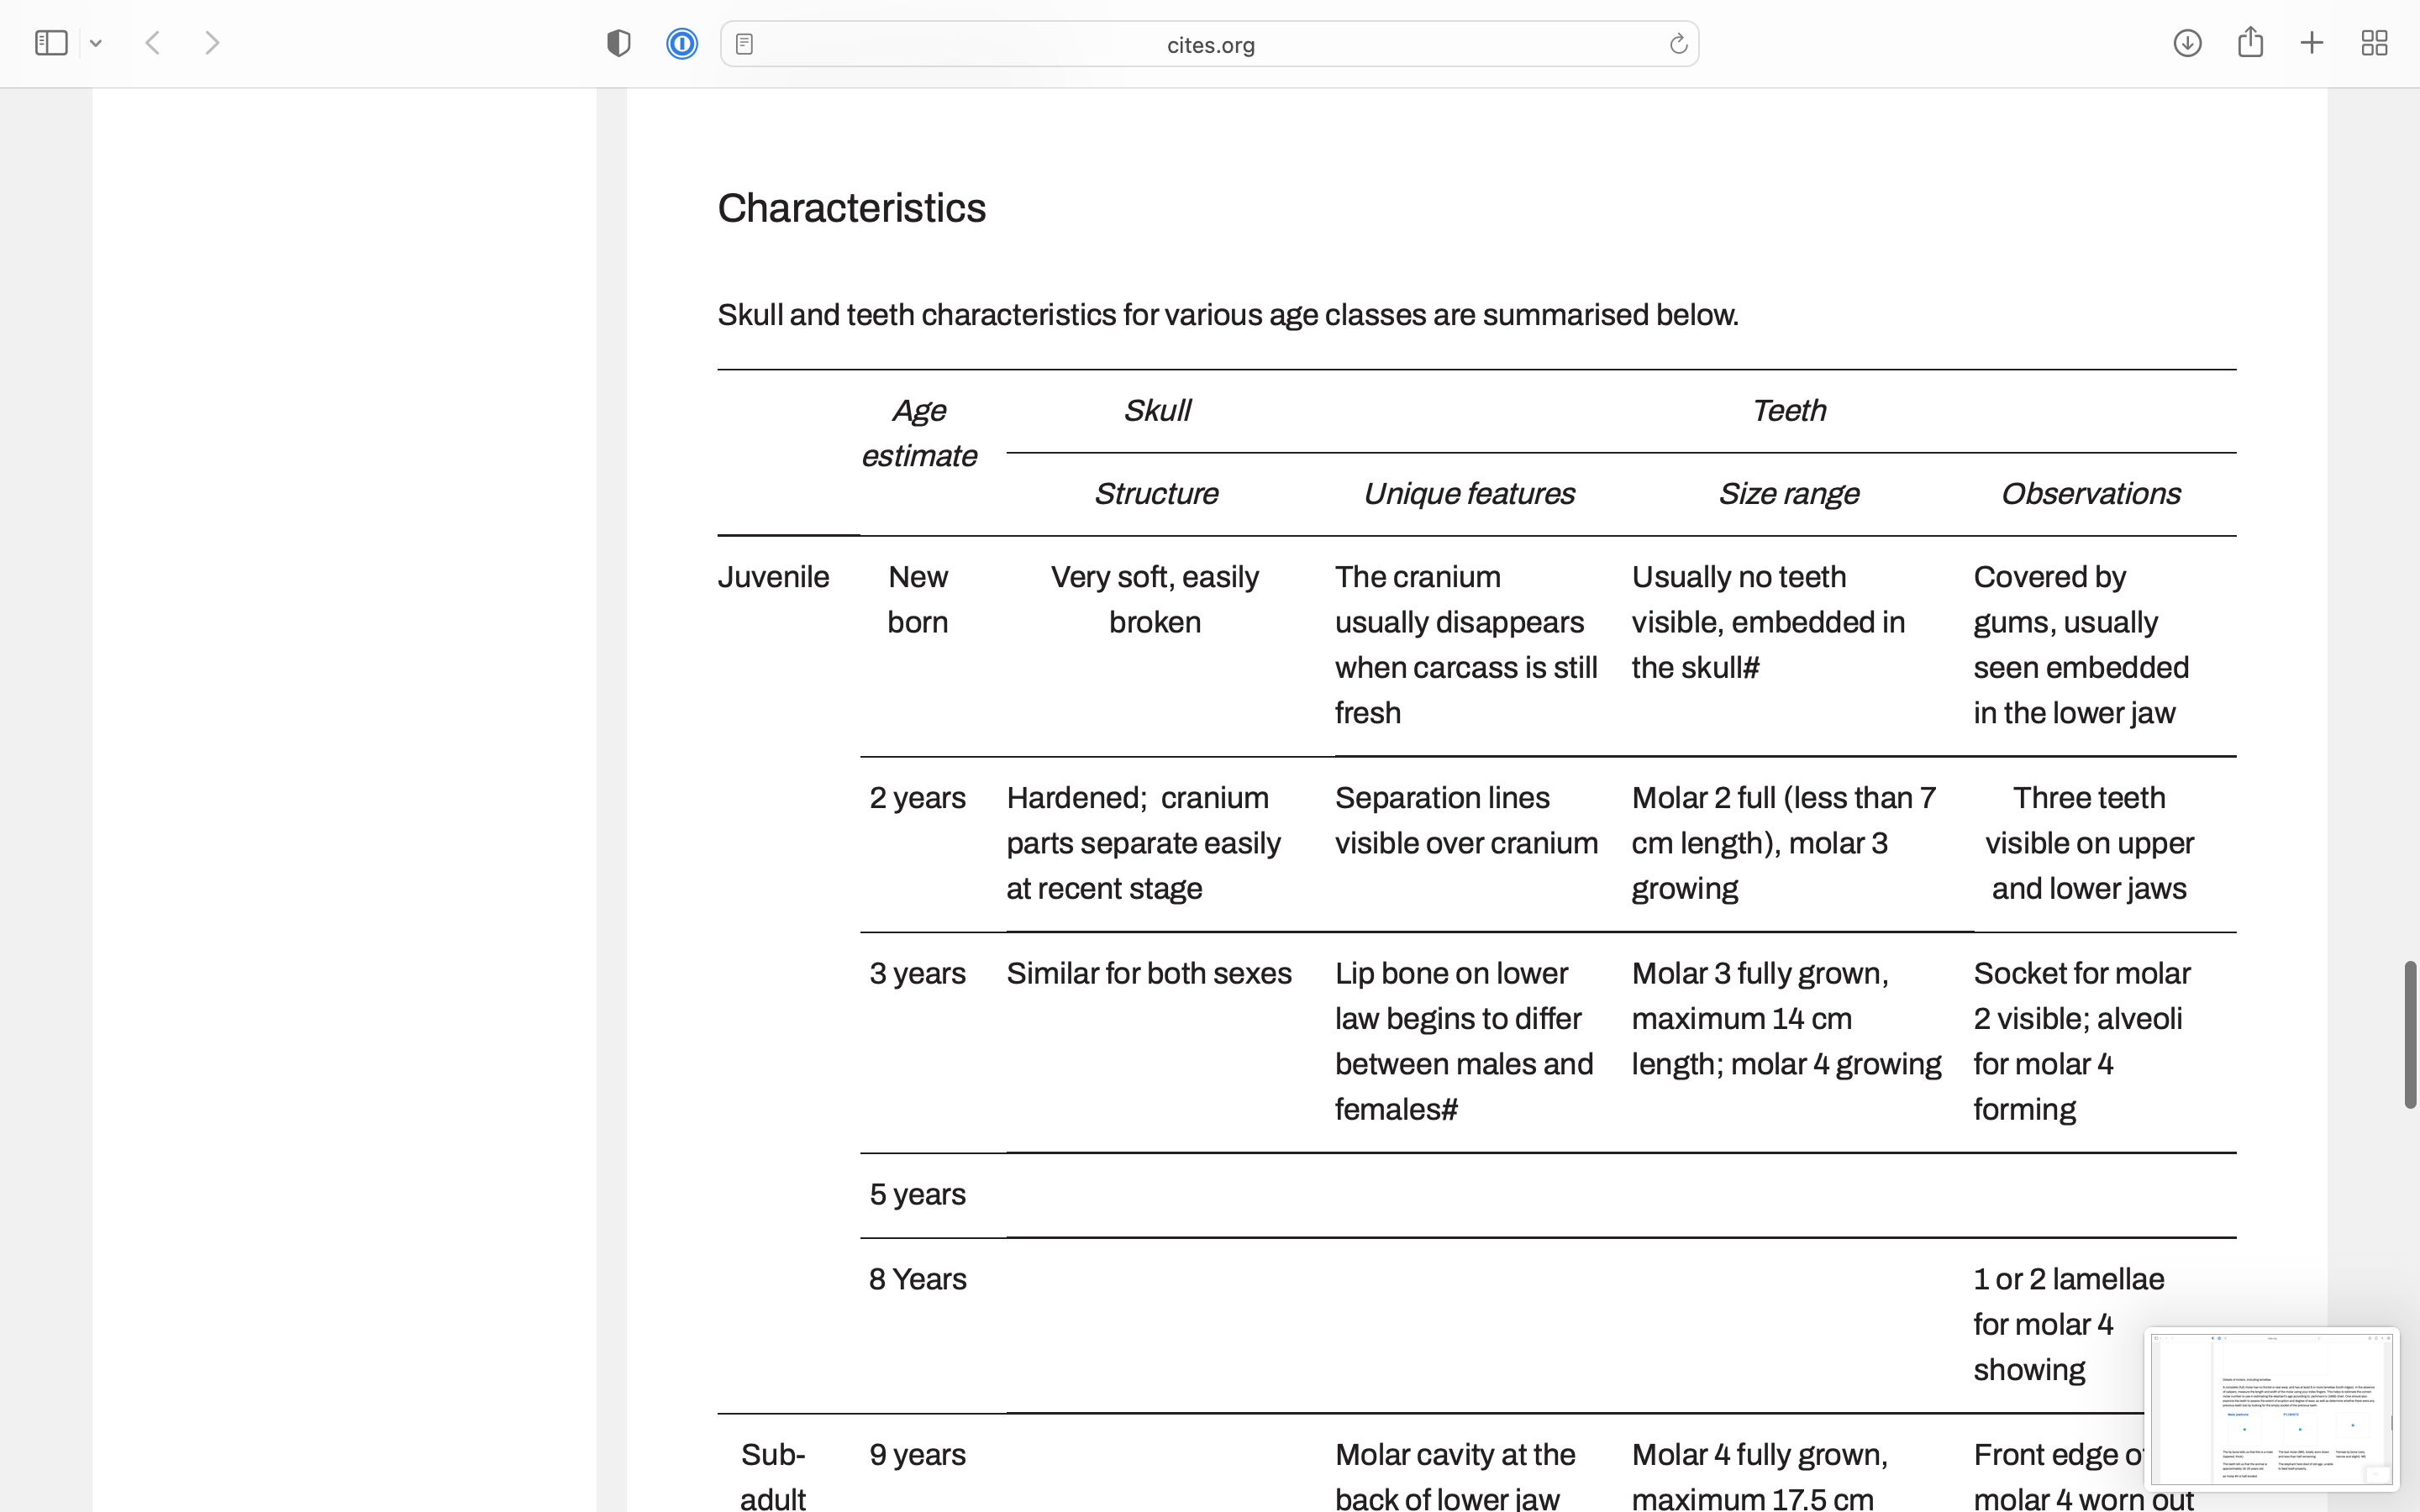The image size is (2420, 1512).
Task: Click 'Three teeth visible' observations cell
Action: [x=2089, y=843]
